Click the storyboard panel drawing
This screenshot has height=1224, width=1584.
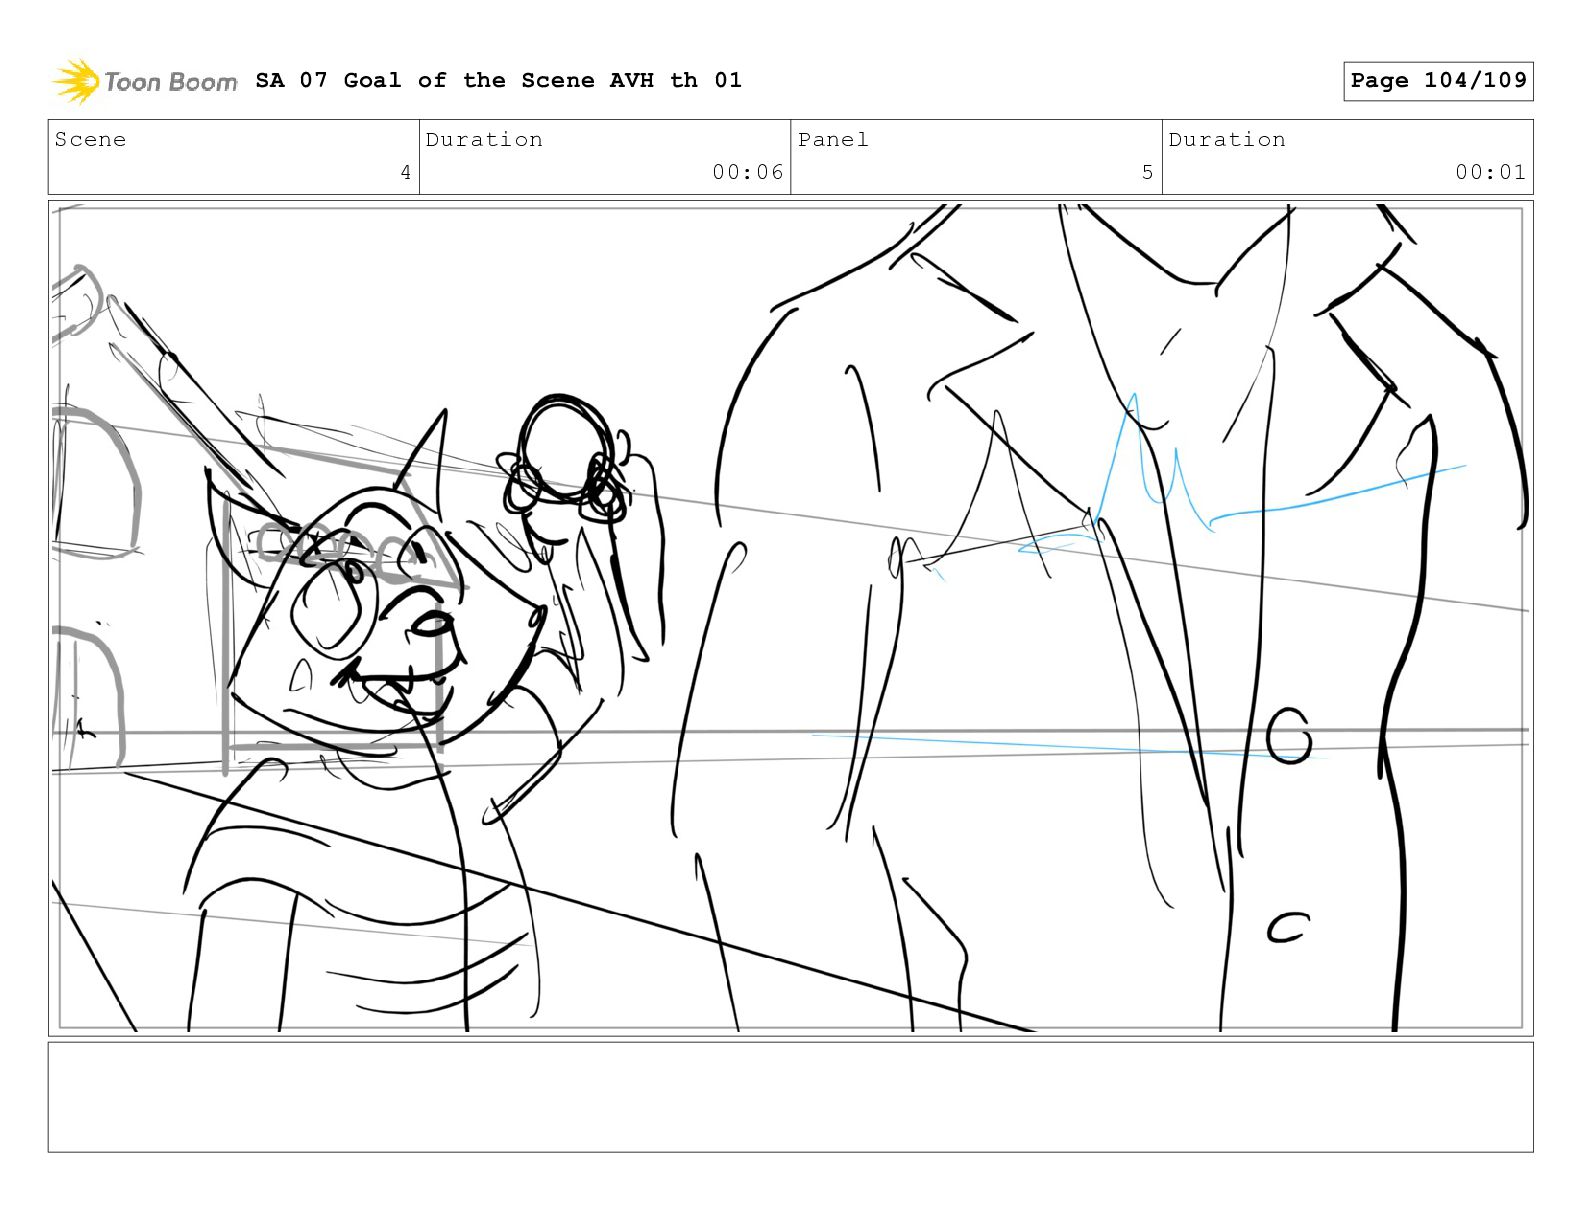791,618
